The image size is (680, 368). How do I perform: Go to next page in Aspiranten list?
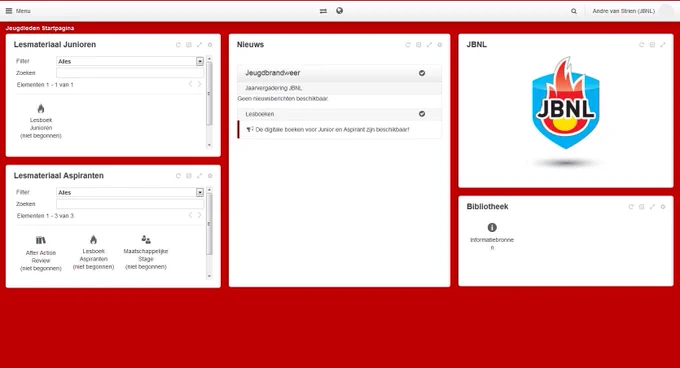click(199, 215)
